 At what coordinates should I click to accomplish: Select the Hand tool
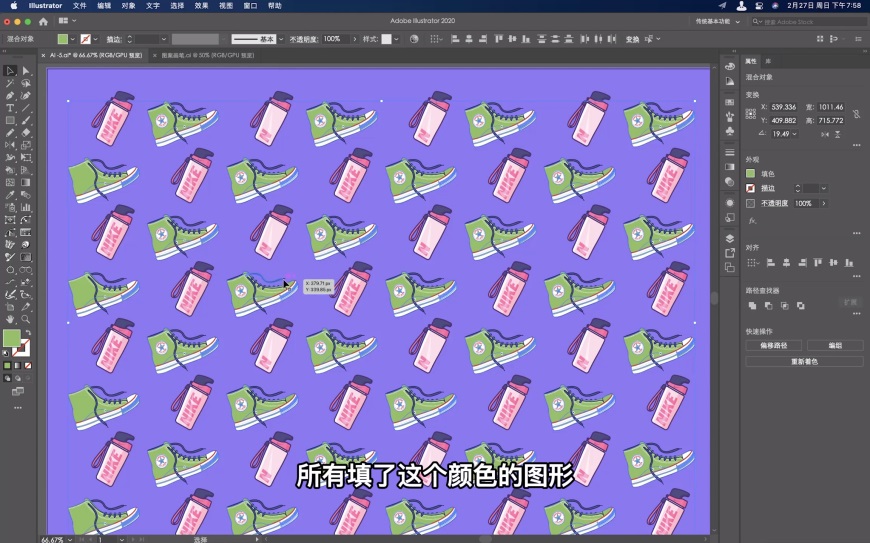click(x=9, y=319)
